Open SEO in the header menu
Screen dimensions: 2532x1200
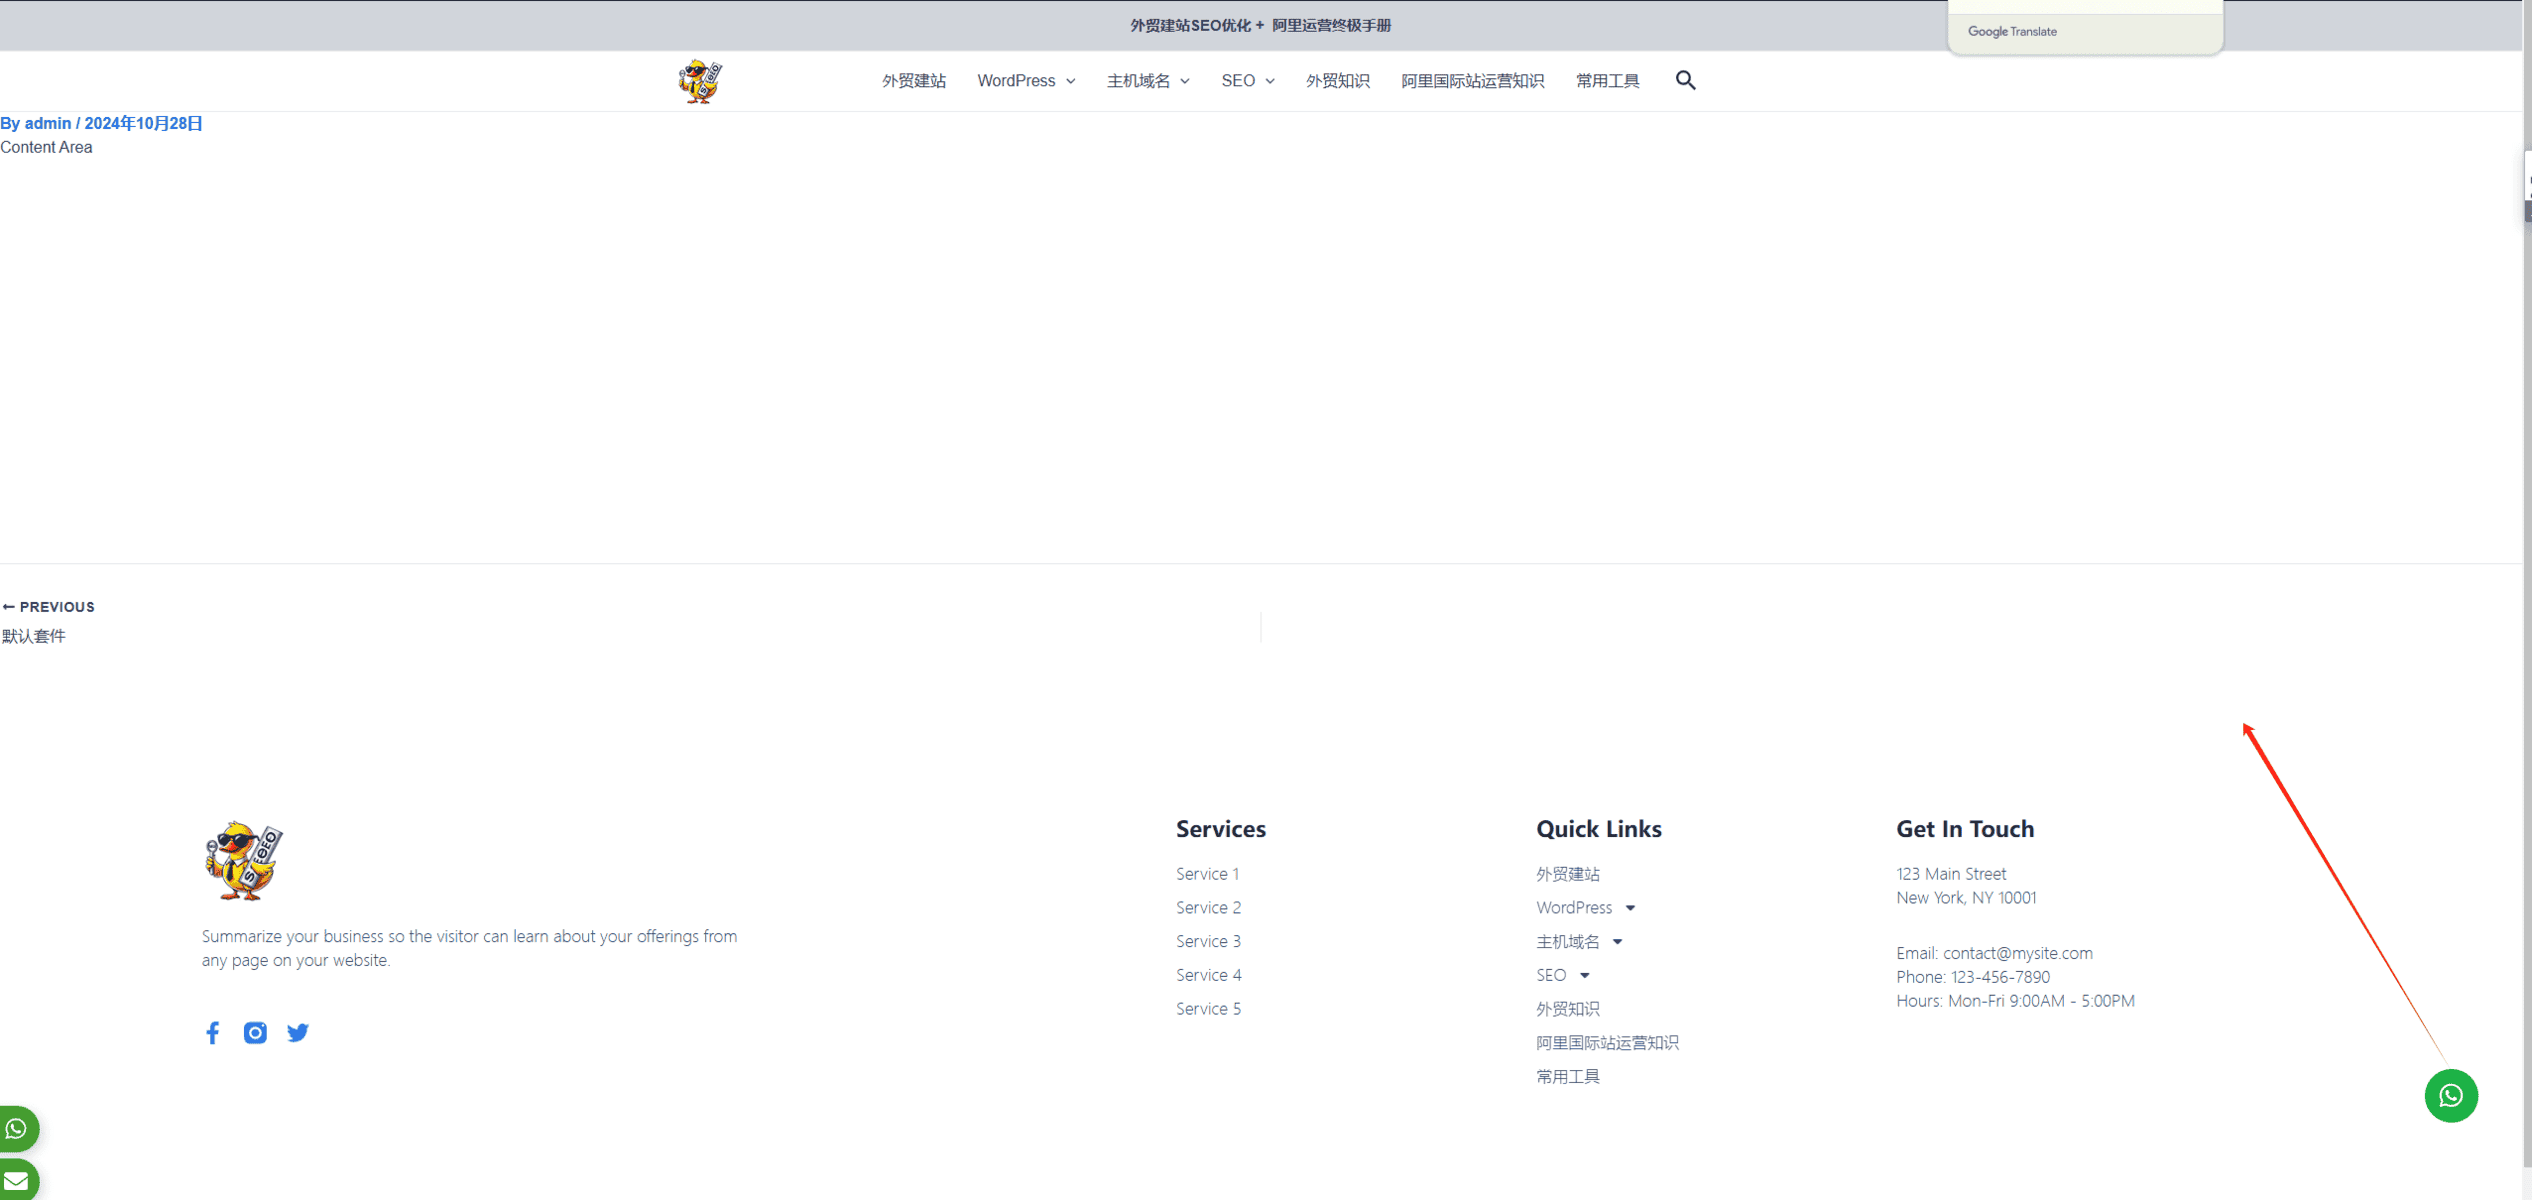coord(1237,81)
